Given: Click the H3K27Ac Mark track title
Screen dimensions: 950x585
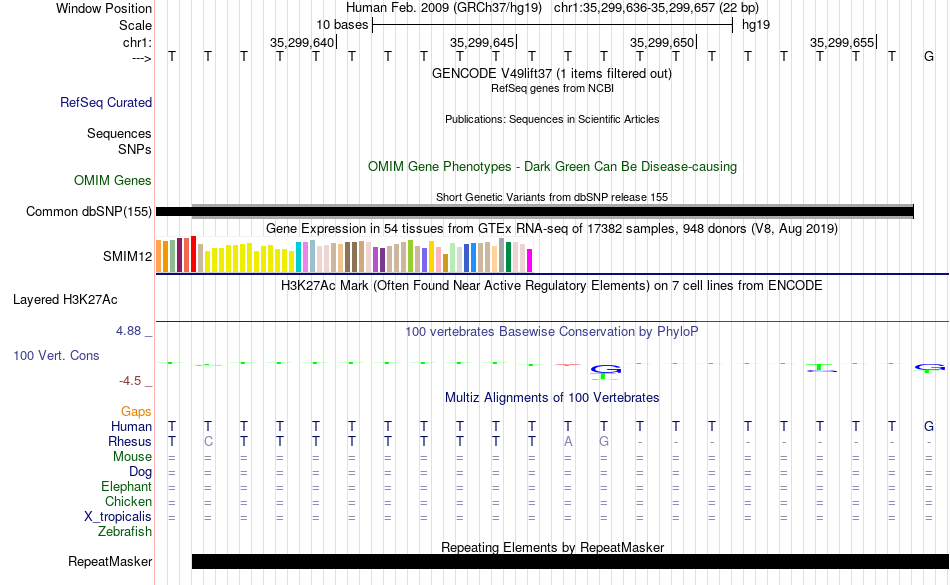Looking at the screenshot, I should [x=551, y=285].
